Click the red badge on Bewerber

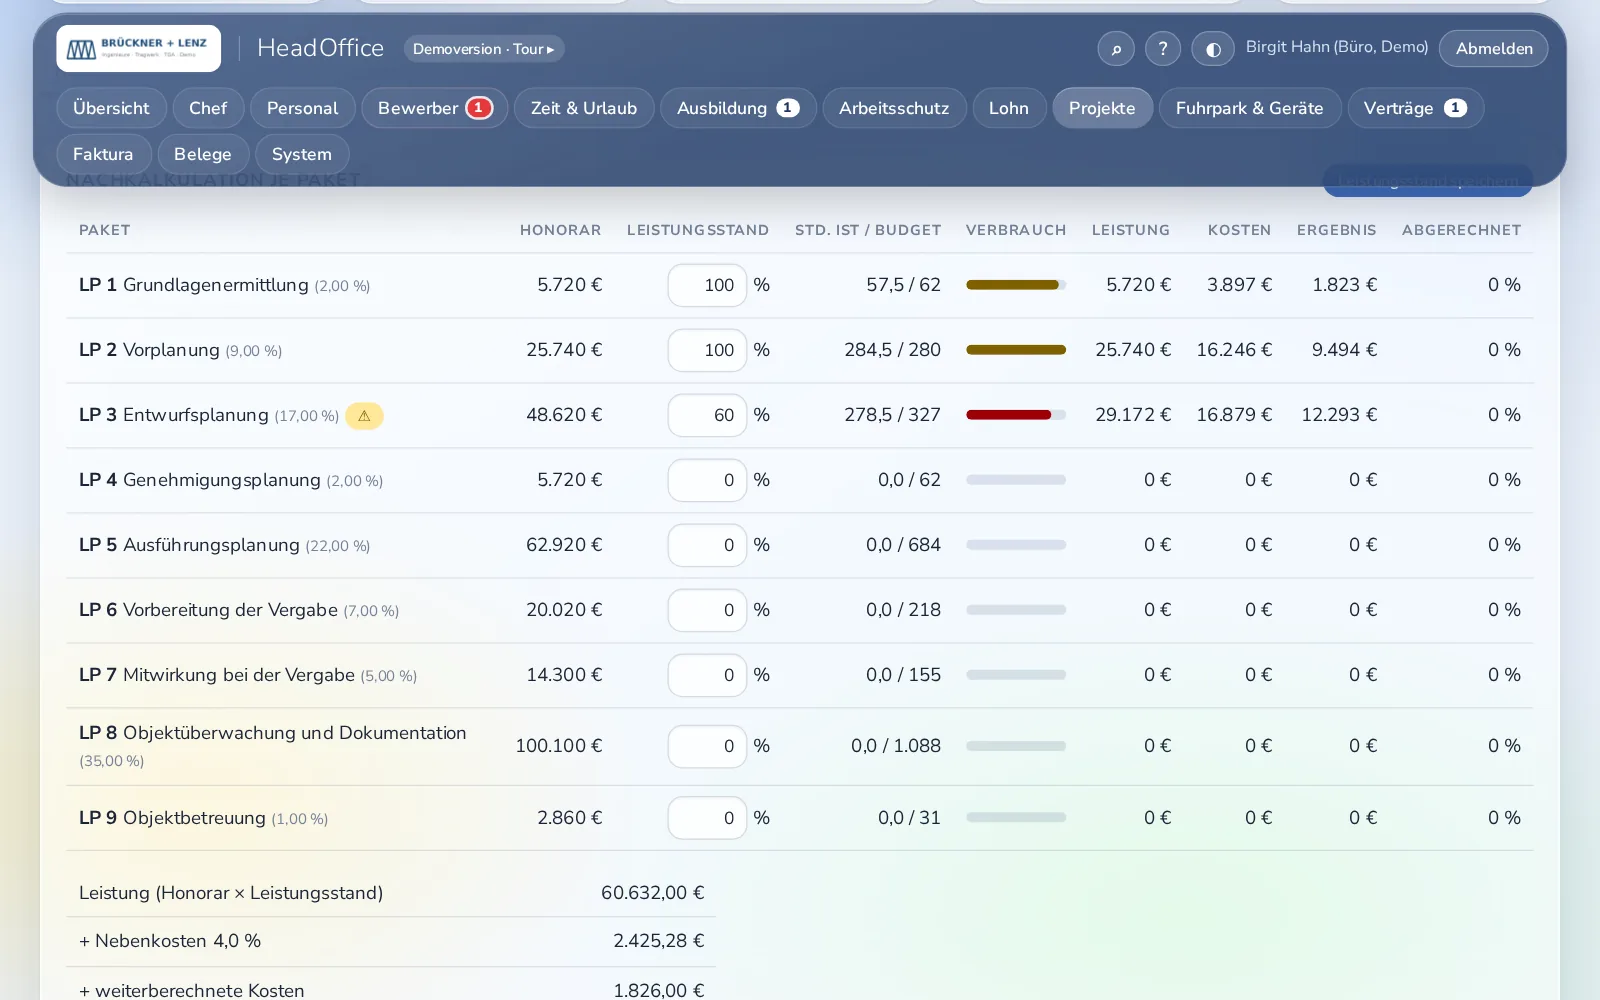pyautogui.click(x=479, y=108)
